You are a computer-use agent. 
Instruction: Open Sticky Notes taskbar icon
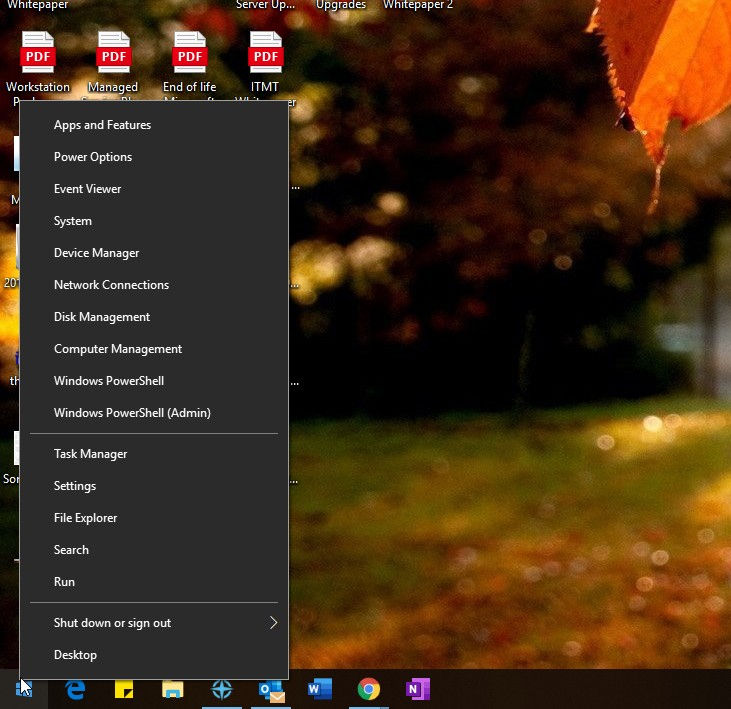point(124,689)
